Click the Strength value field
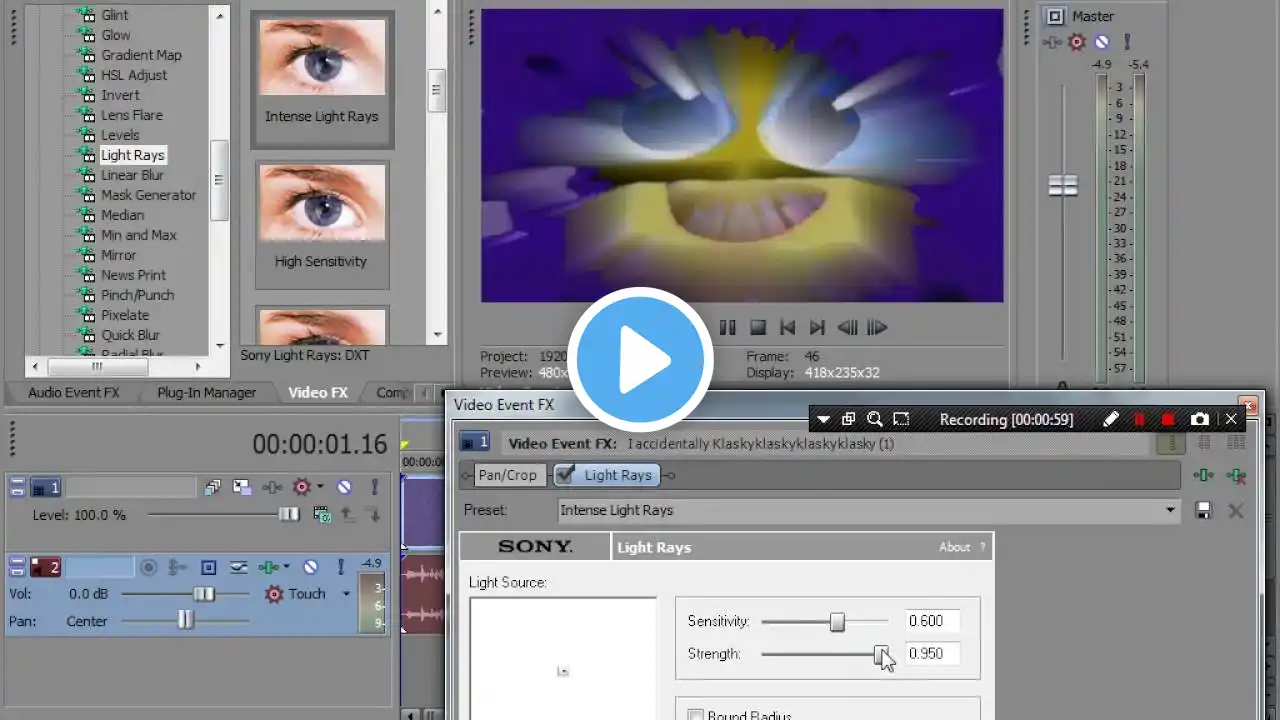 (x=932, y=654)
